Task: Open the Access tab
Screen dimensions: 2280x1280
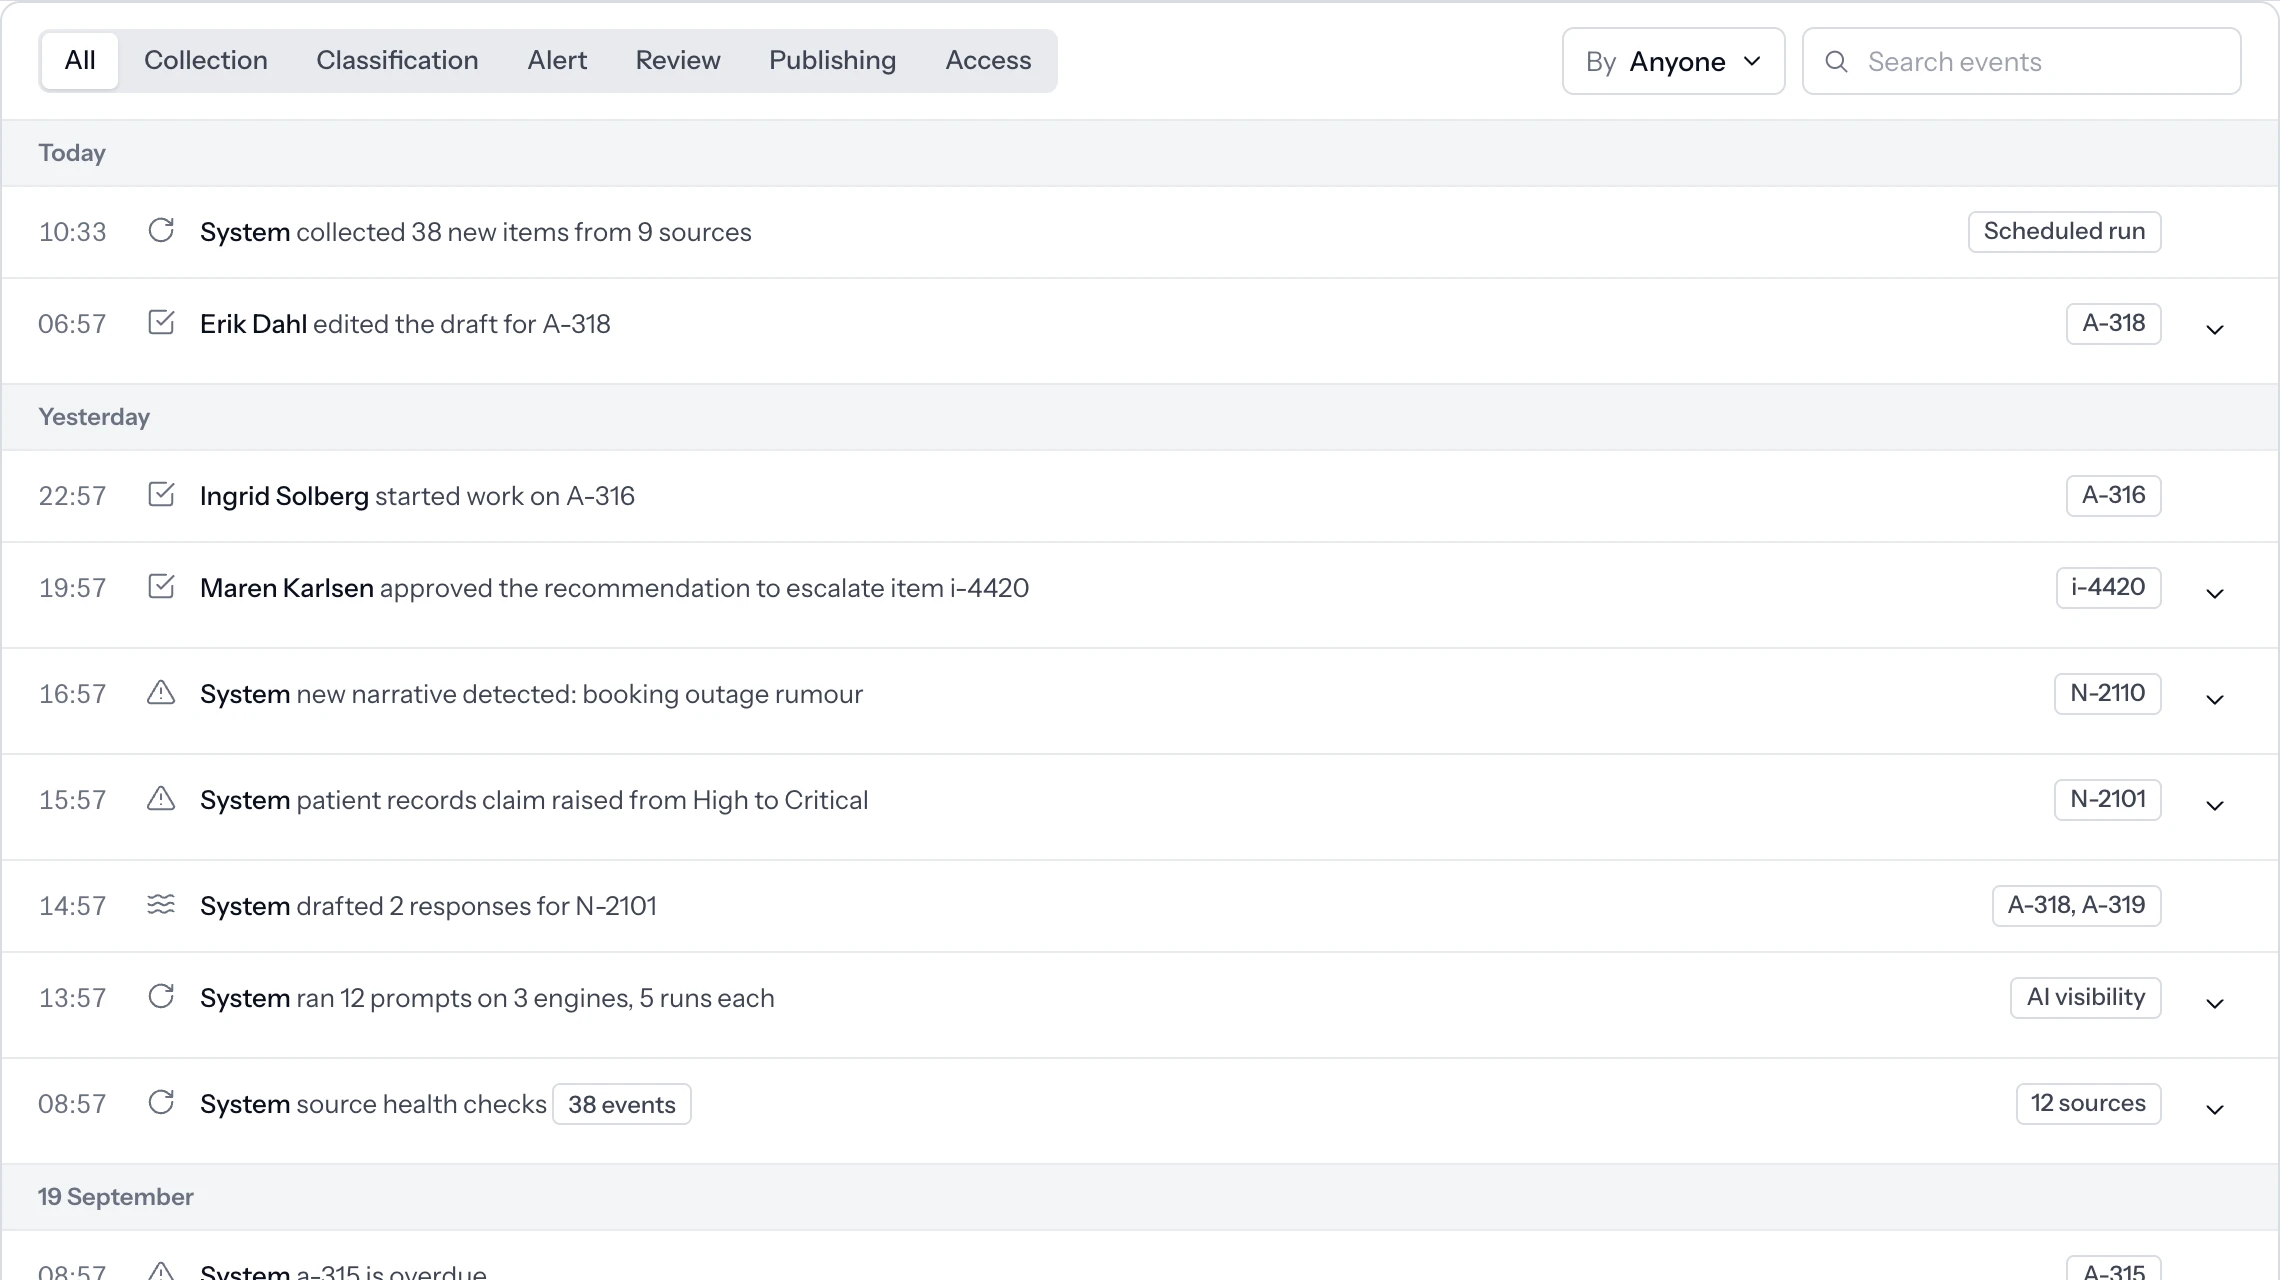Action: pos(988,61)
